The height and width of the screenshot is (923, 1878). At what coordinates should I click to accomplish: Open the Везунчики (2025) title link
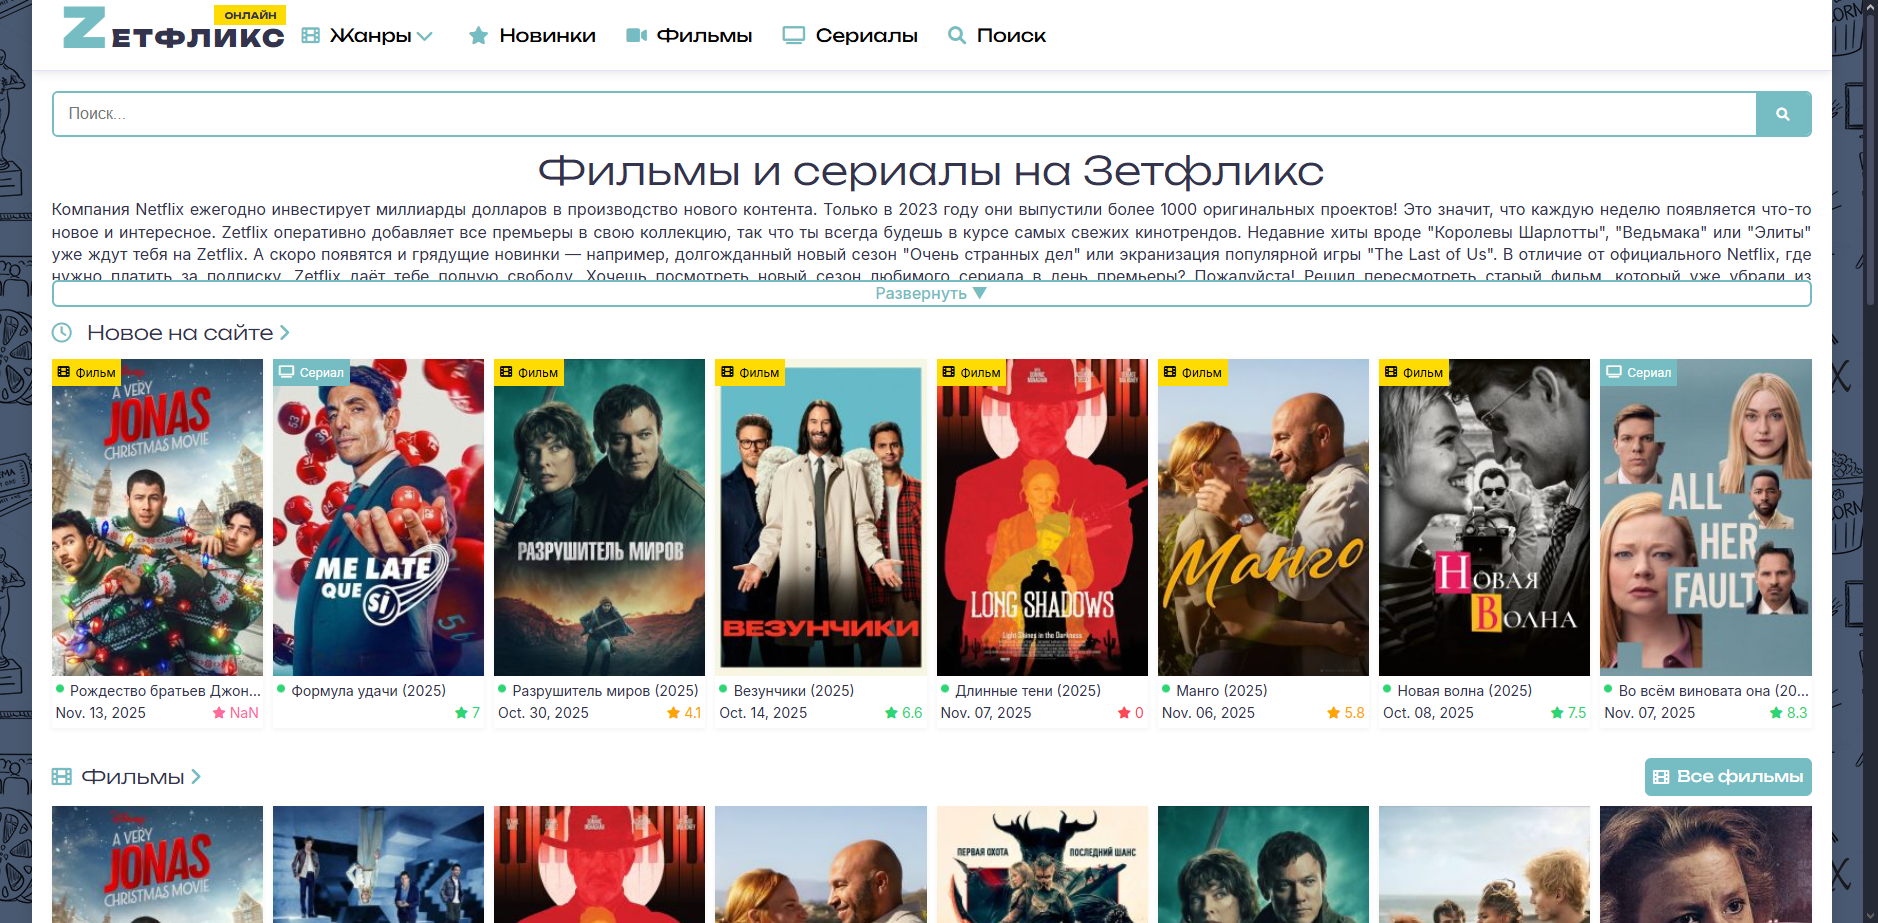click(794, 691)
